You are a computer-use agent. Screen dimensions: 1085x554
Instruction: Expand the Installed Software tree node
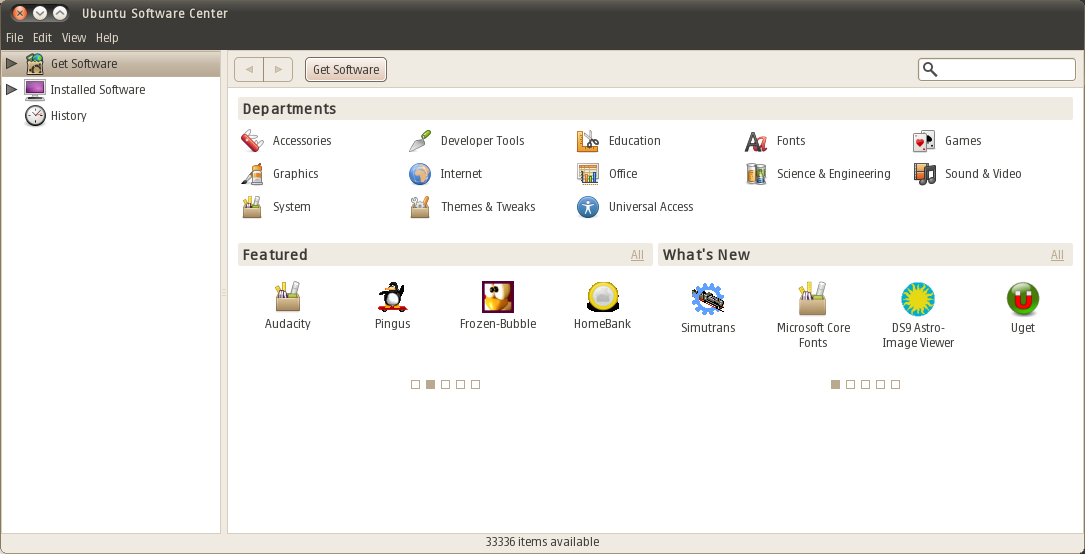11,89
